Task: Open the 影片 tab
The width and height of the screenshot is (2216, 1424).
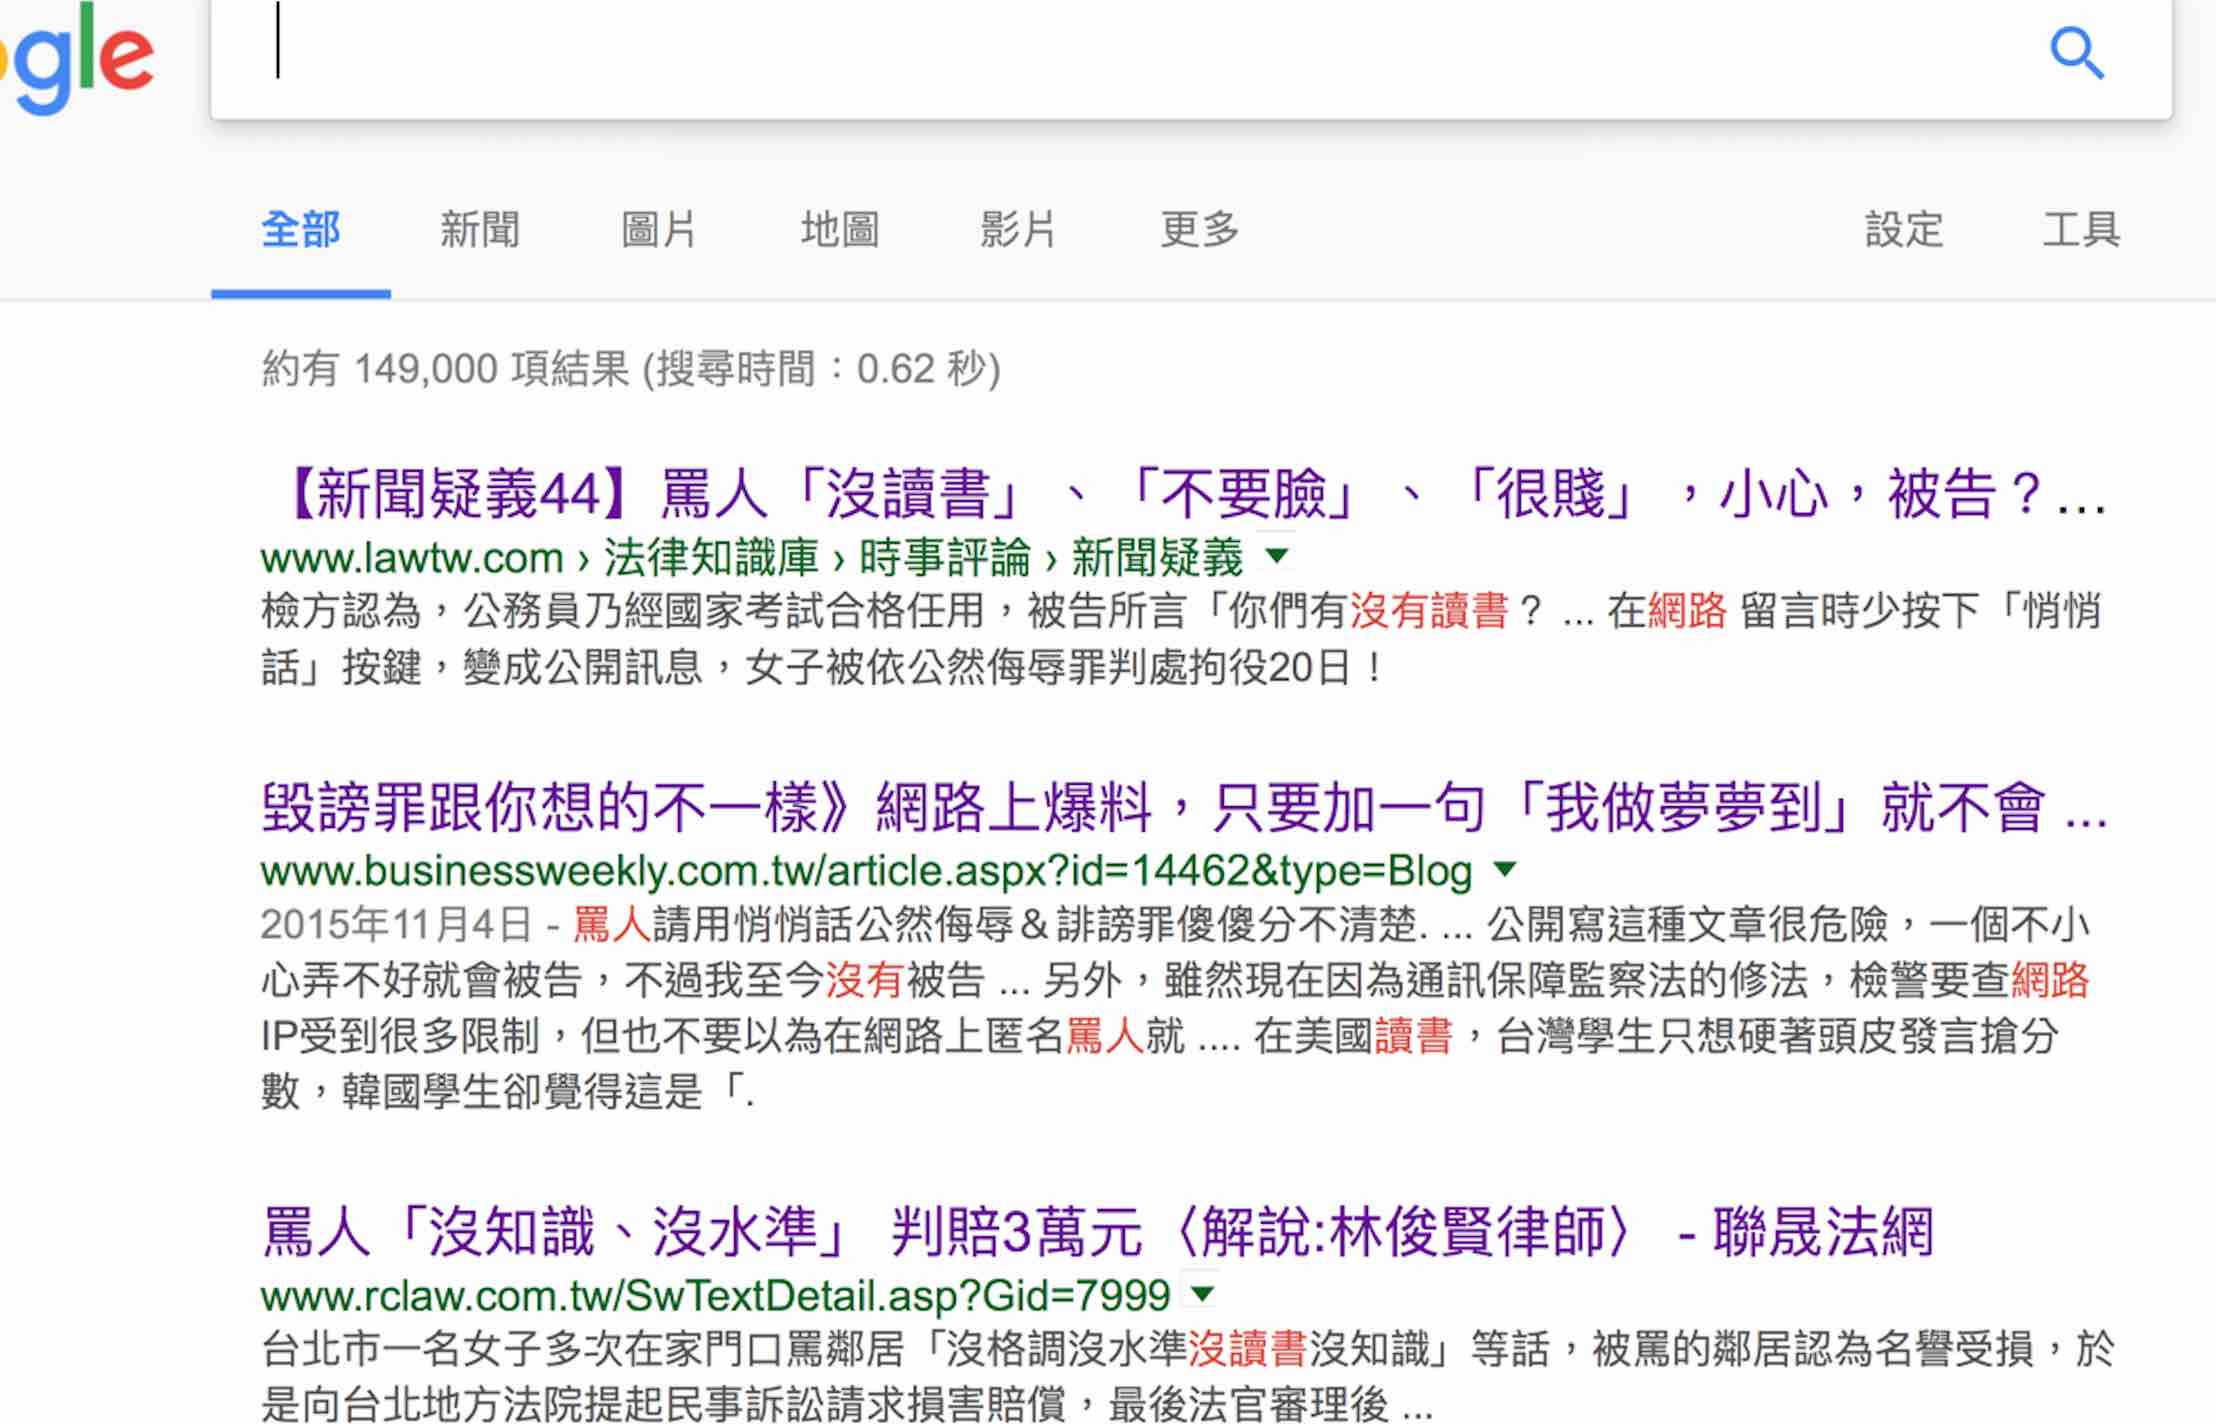Action: pos(1017,230)
